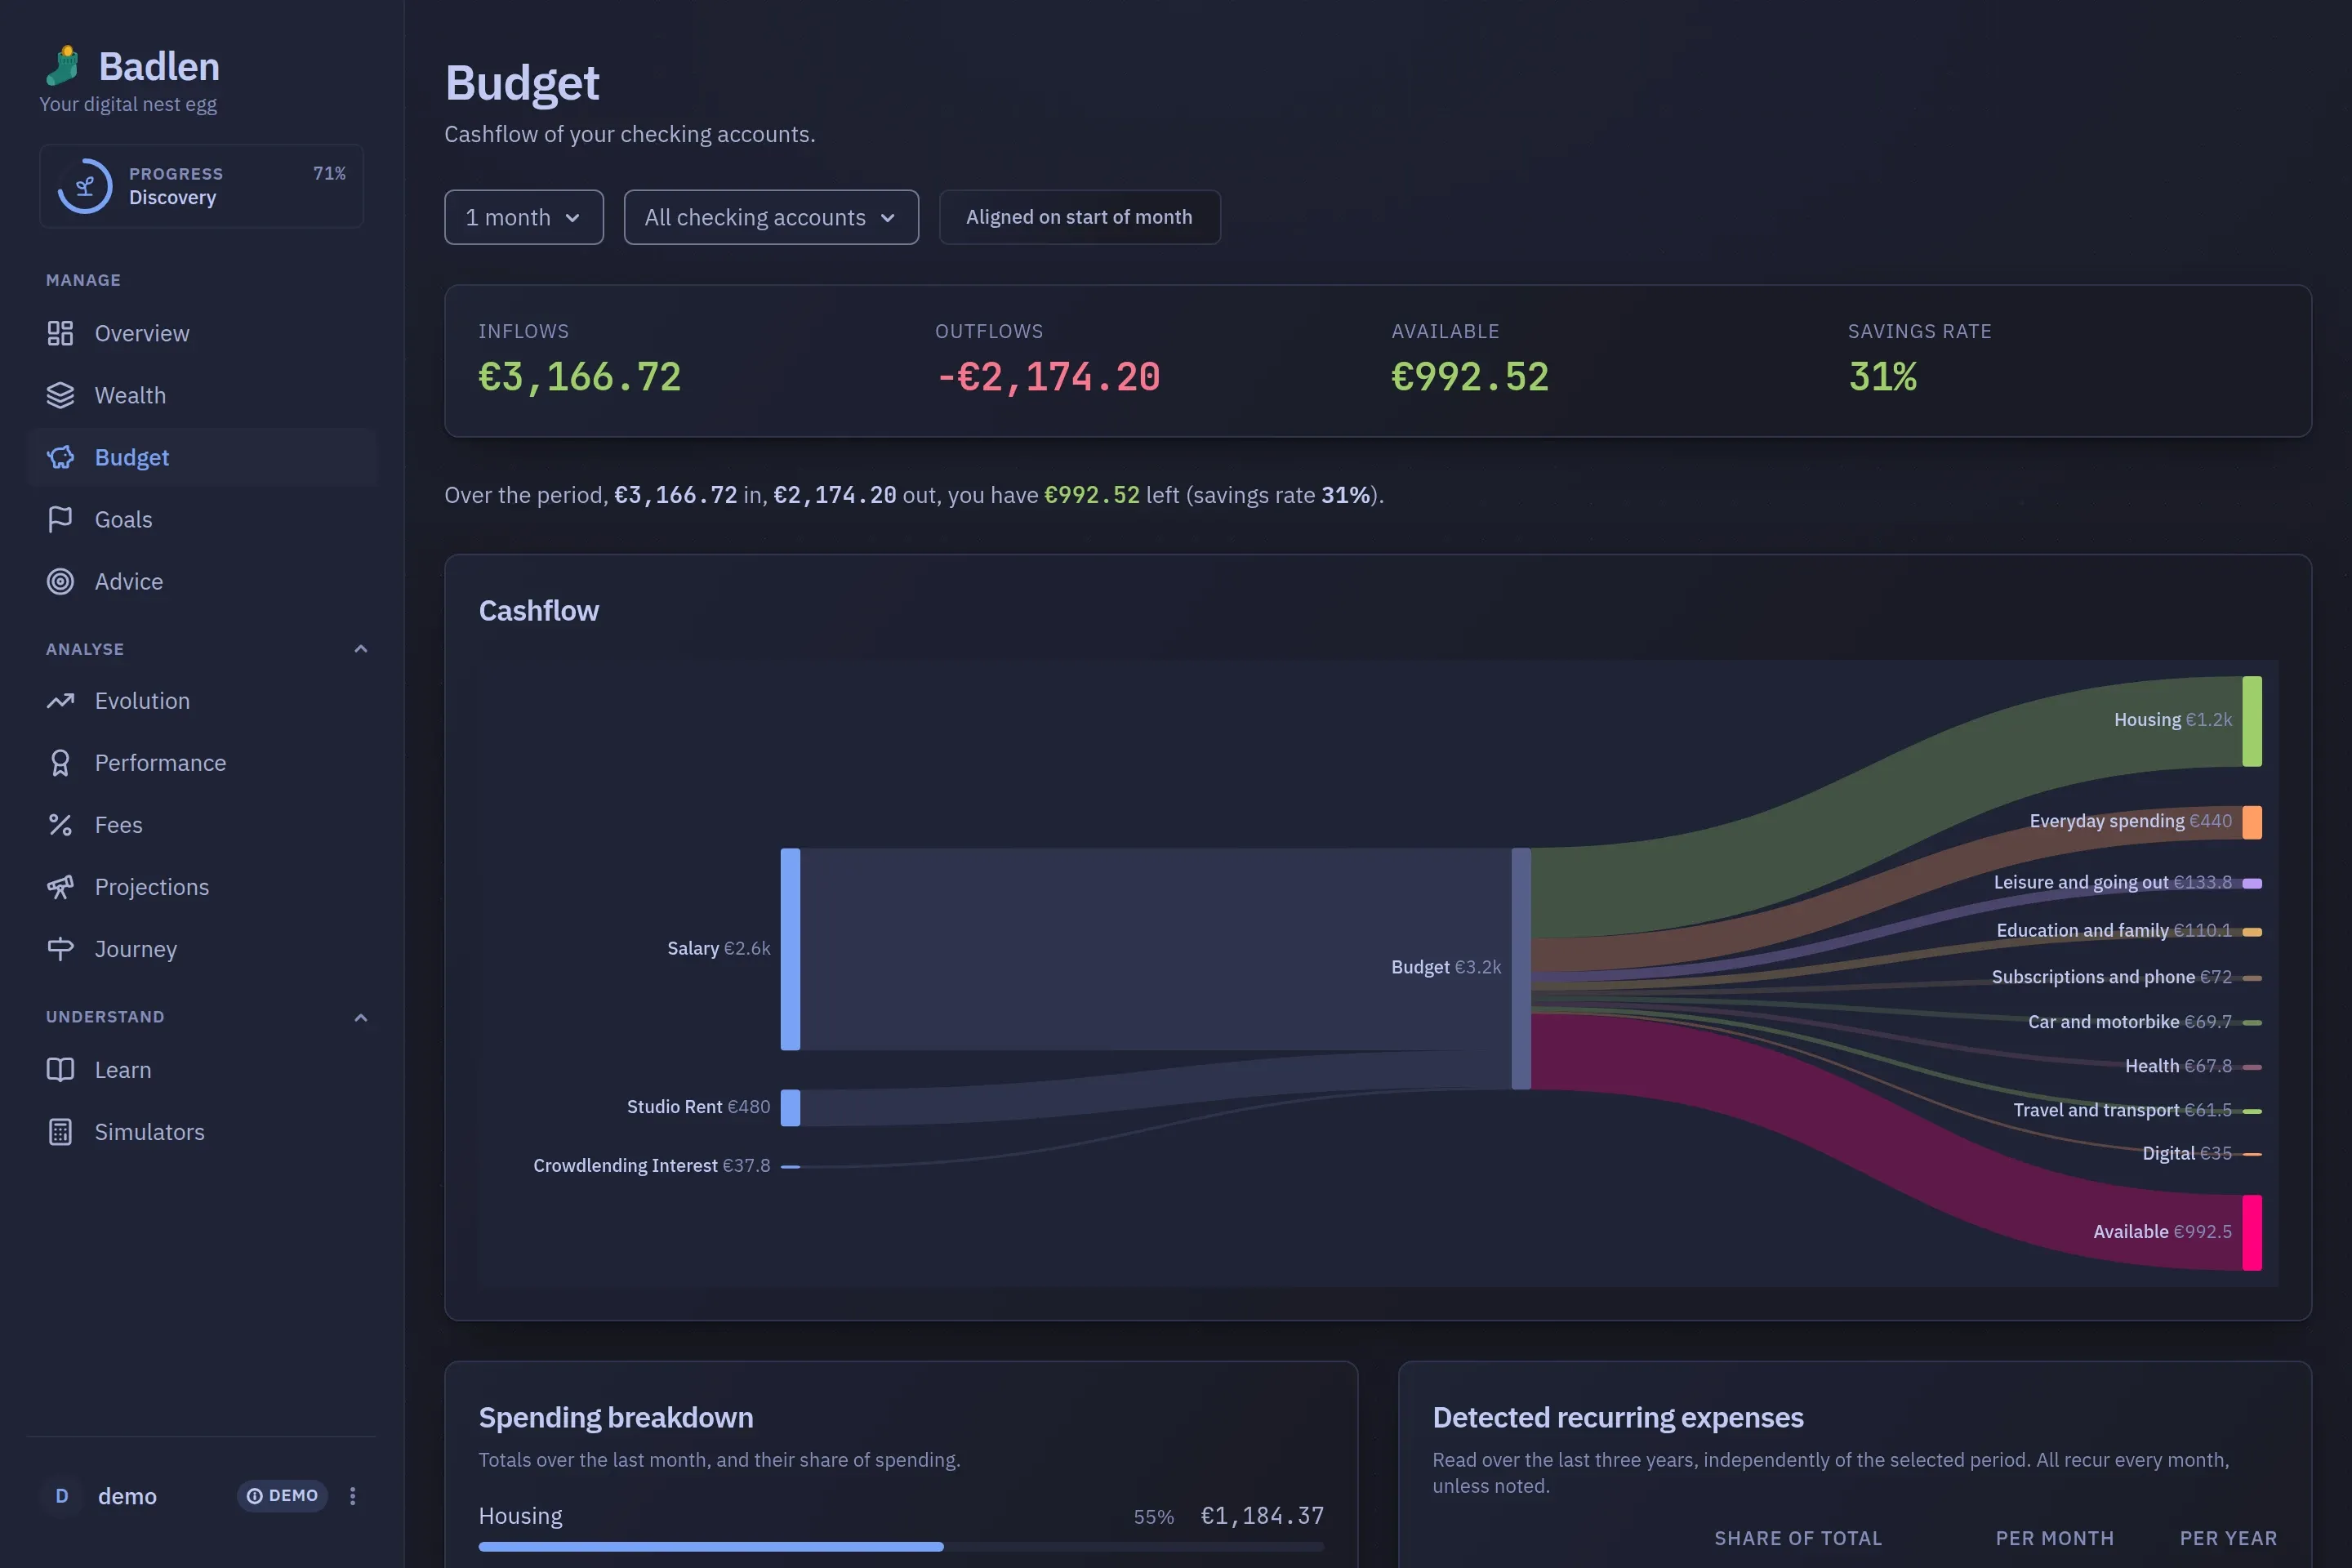Click the inflows value €3,166.72
Screen dimensions: 2352x1568
coord(580,377)
